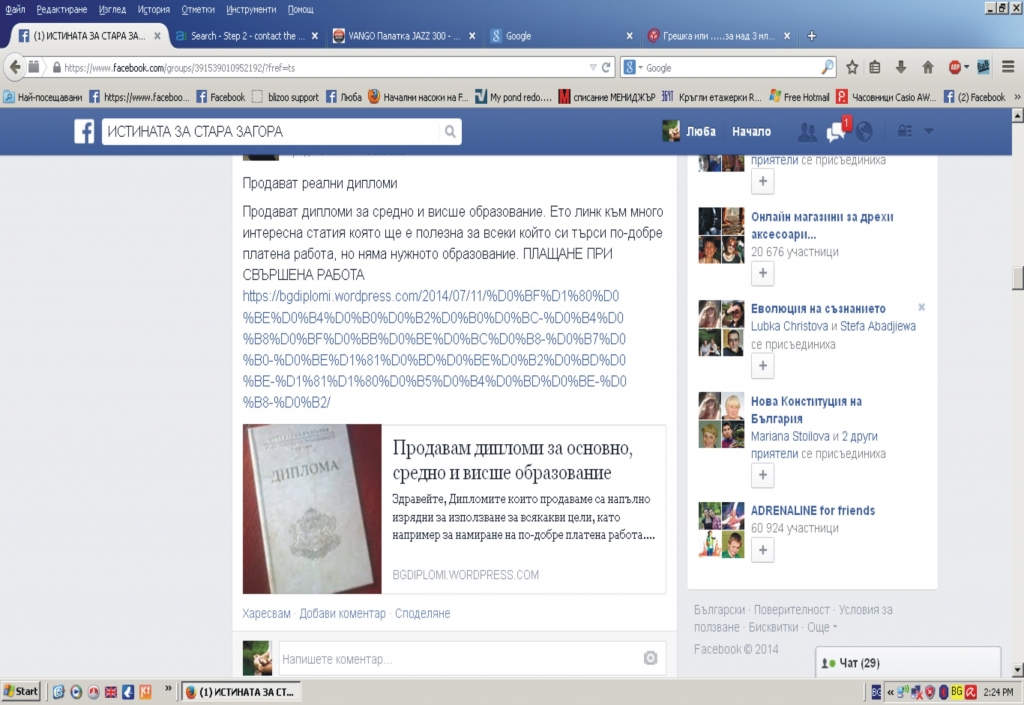The width and height of the screenshot is (1024, 705).
Task: Click the Adblock Plus ABP icon
Action: tap(955, 67)
